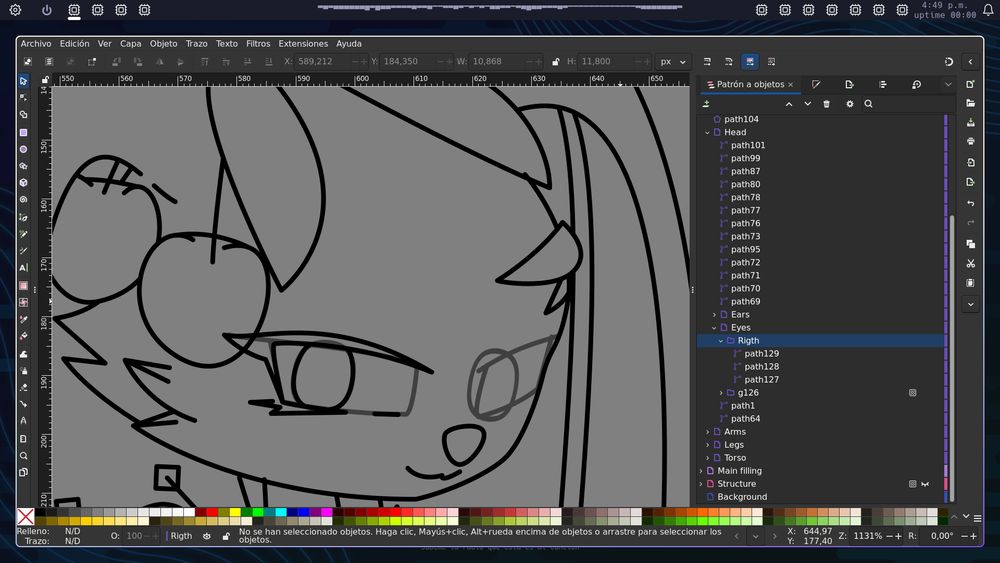
Task: Open the Filtros menu
Action: (x=258, y=43)
